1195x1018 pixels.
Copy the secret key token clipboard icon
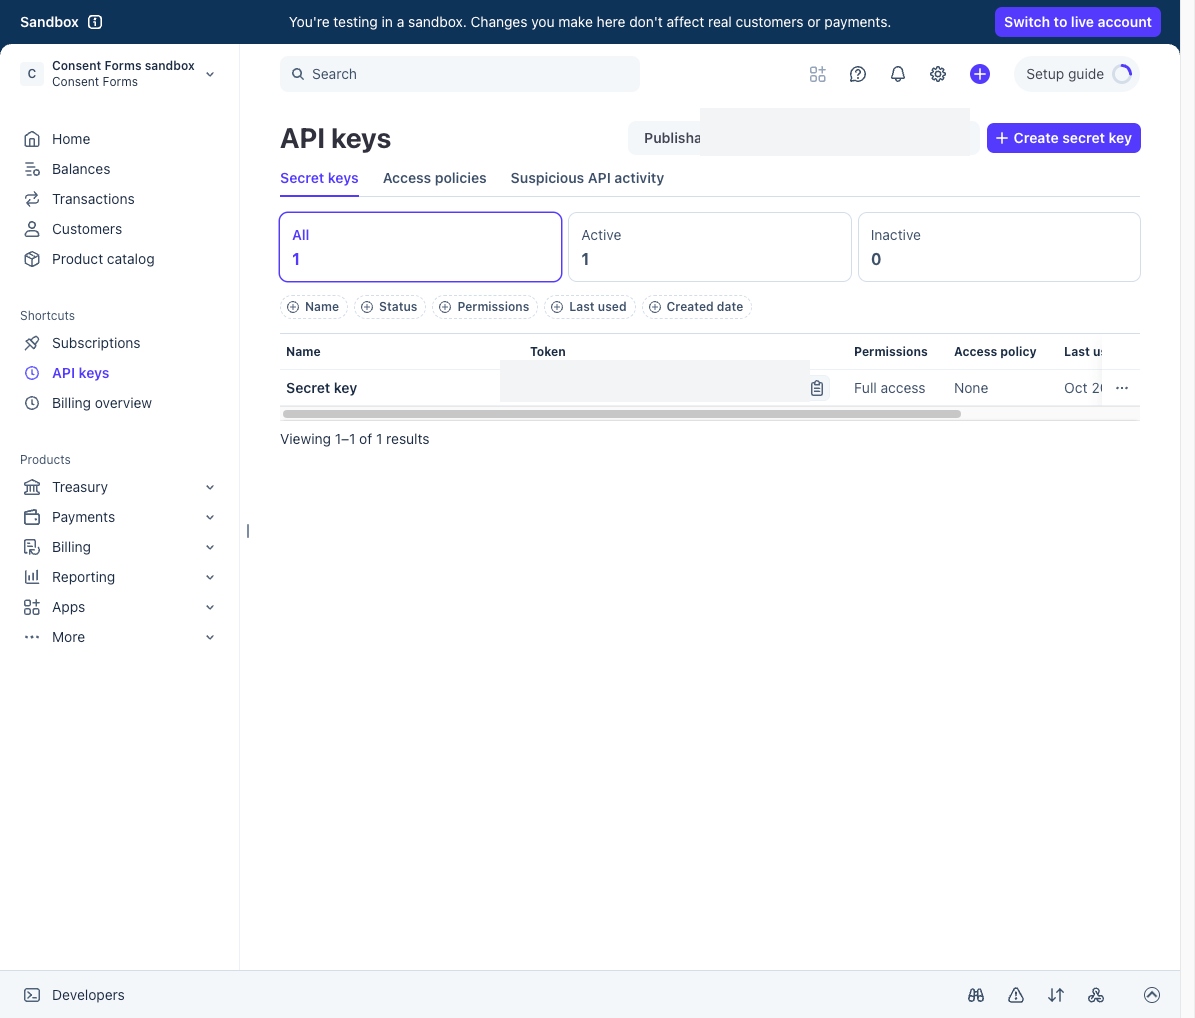(x=817, y=388)
